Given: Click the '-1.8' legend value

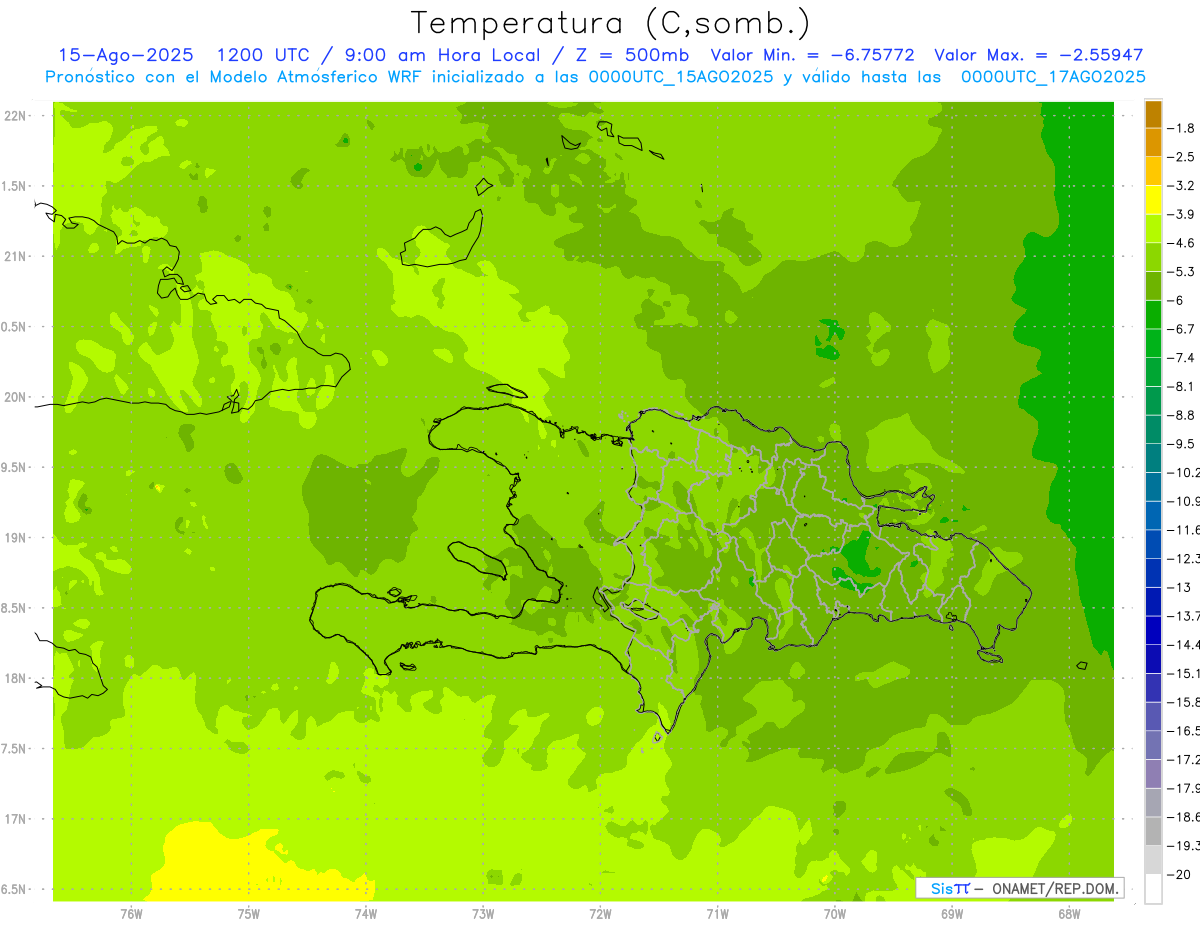Looking at the screenshot, I should click(x=1182, y=128).
